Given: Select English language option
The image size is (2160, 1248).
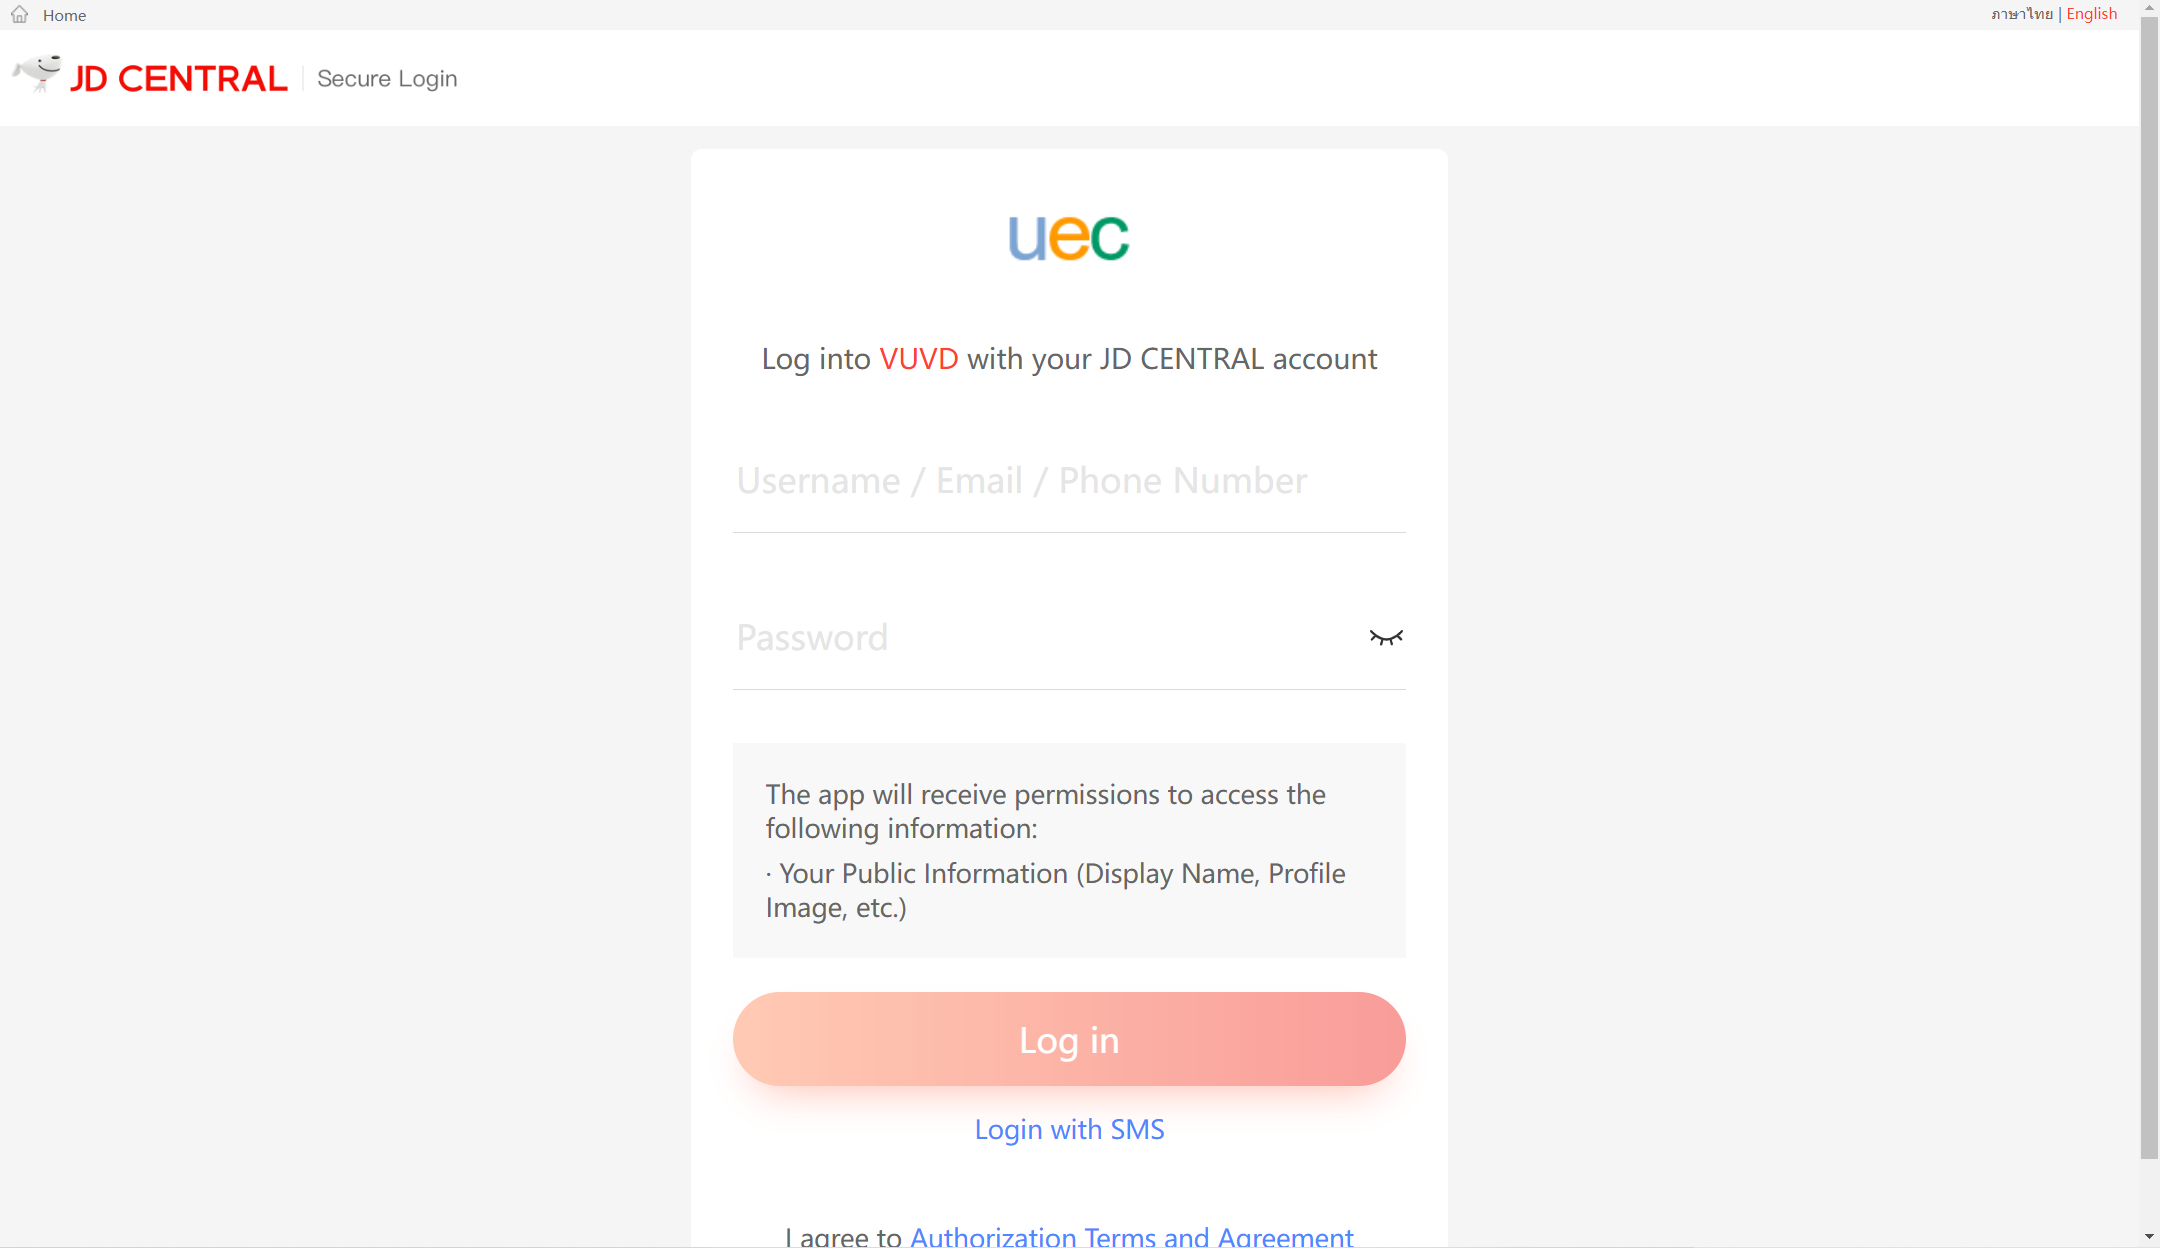Looking at the screenshot, I should click(2092, 14).
